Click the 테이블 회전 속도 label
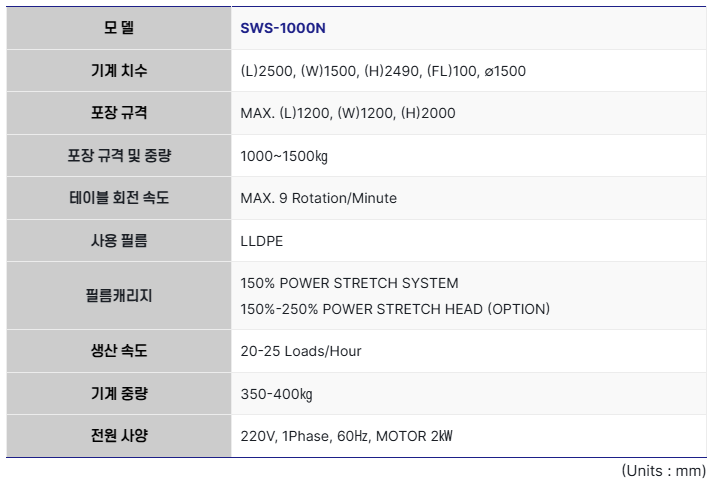This screenshot has width=712, height=486. 119,198
